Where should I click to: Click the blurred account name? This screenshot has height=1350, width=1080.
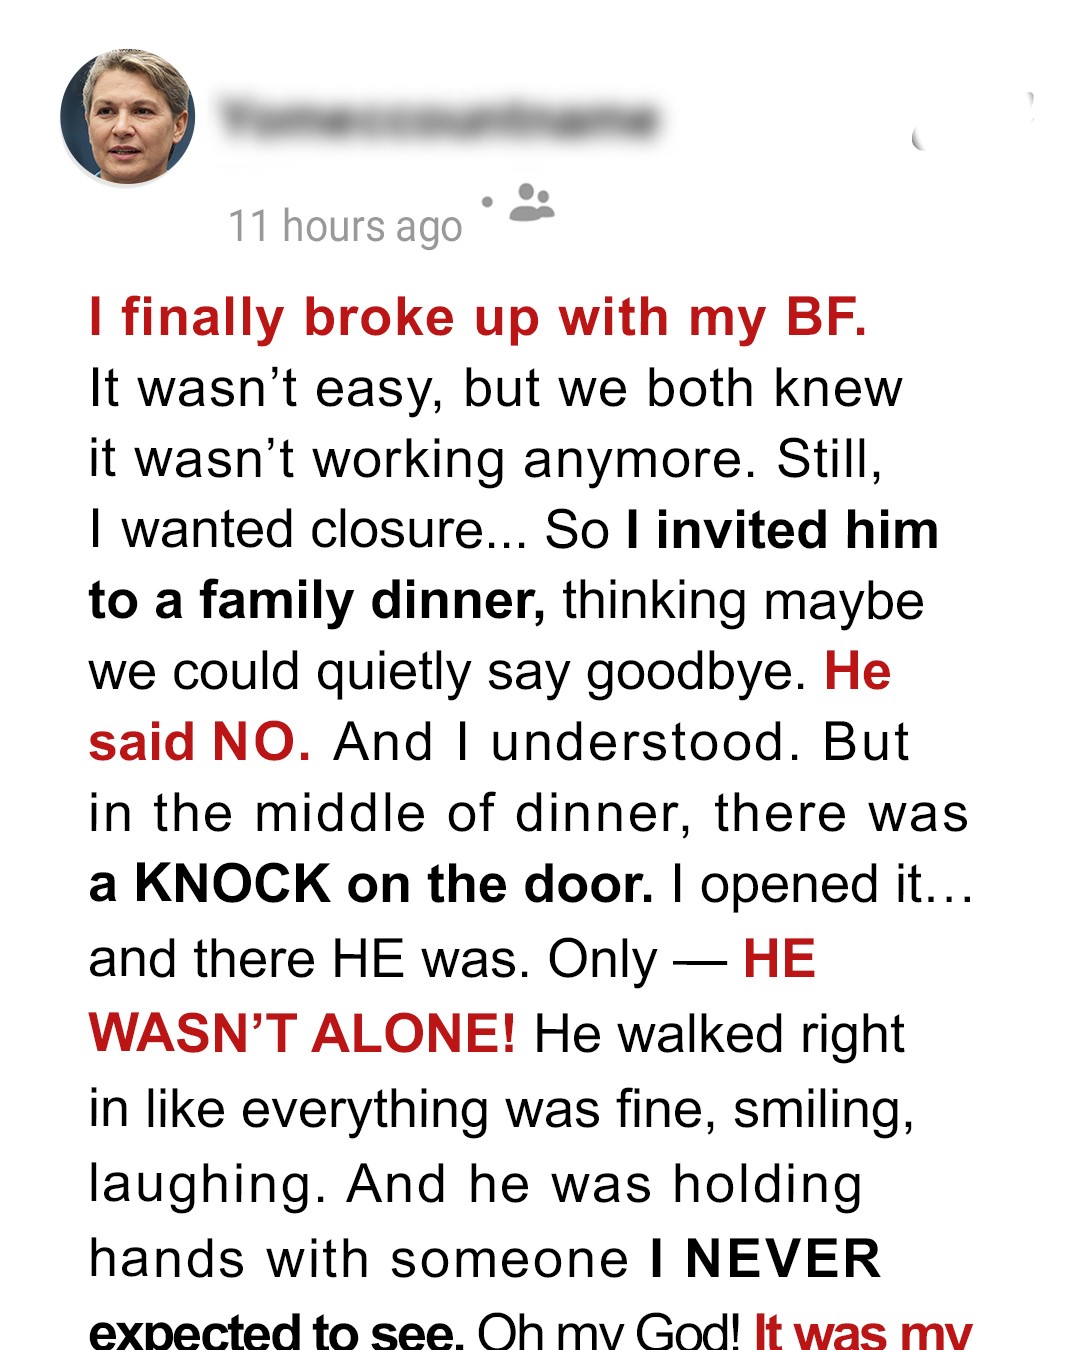coord(438,119)
